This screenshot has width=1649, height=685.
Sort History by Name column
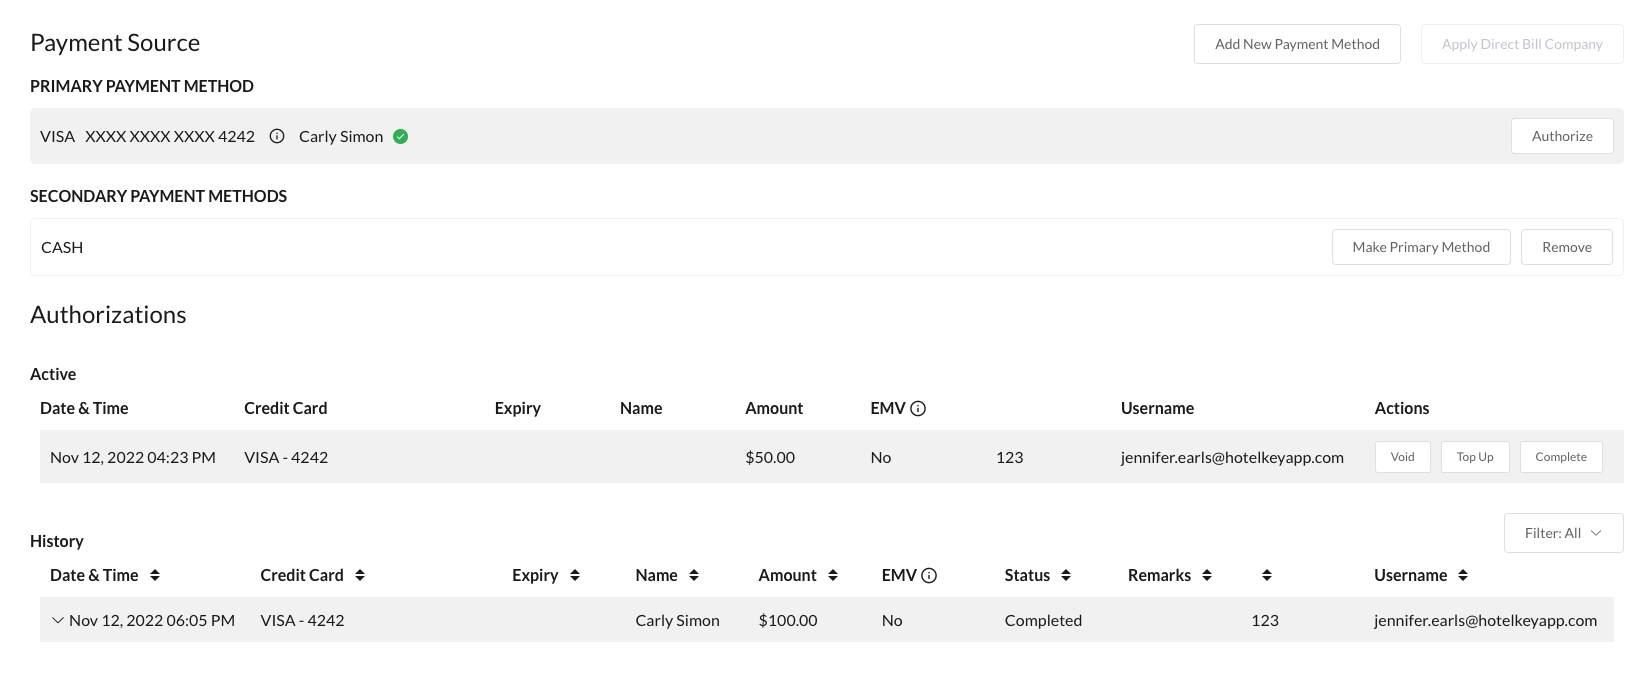click(694, 575)
